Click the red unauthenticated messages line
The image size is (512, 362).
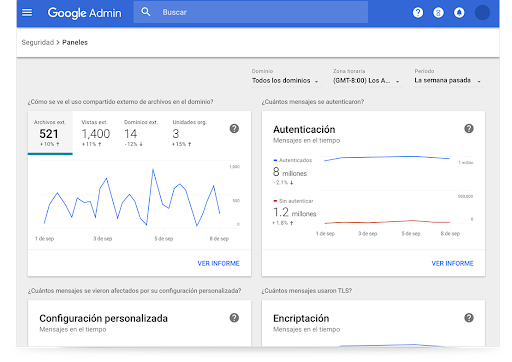coord(387,222)
